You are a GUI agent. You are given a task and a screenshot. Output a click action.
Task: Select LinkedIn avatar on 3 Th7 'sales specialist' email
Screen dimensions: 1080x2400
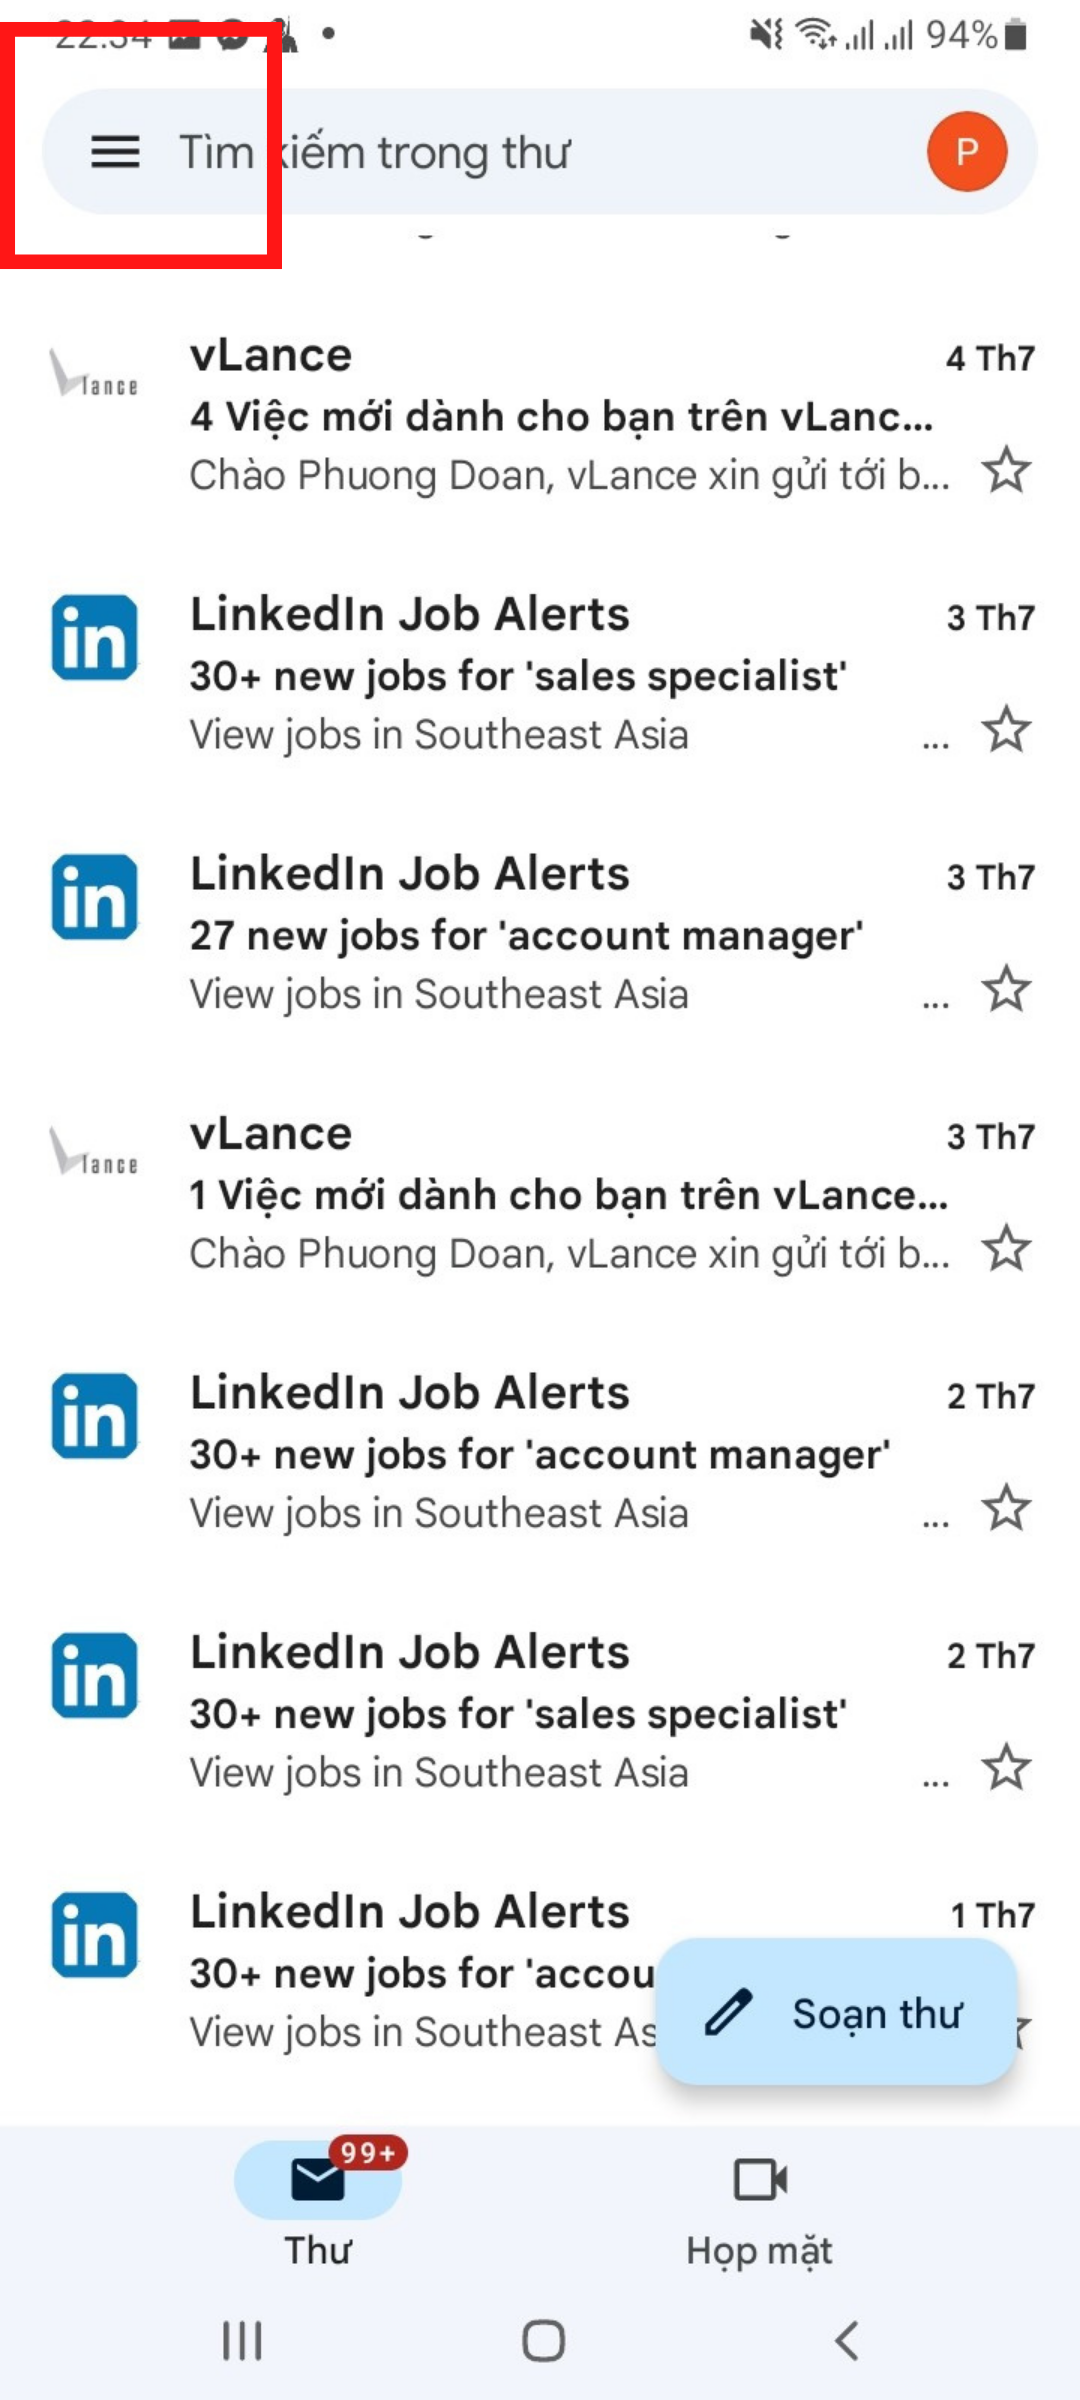[x=94, y=638]
